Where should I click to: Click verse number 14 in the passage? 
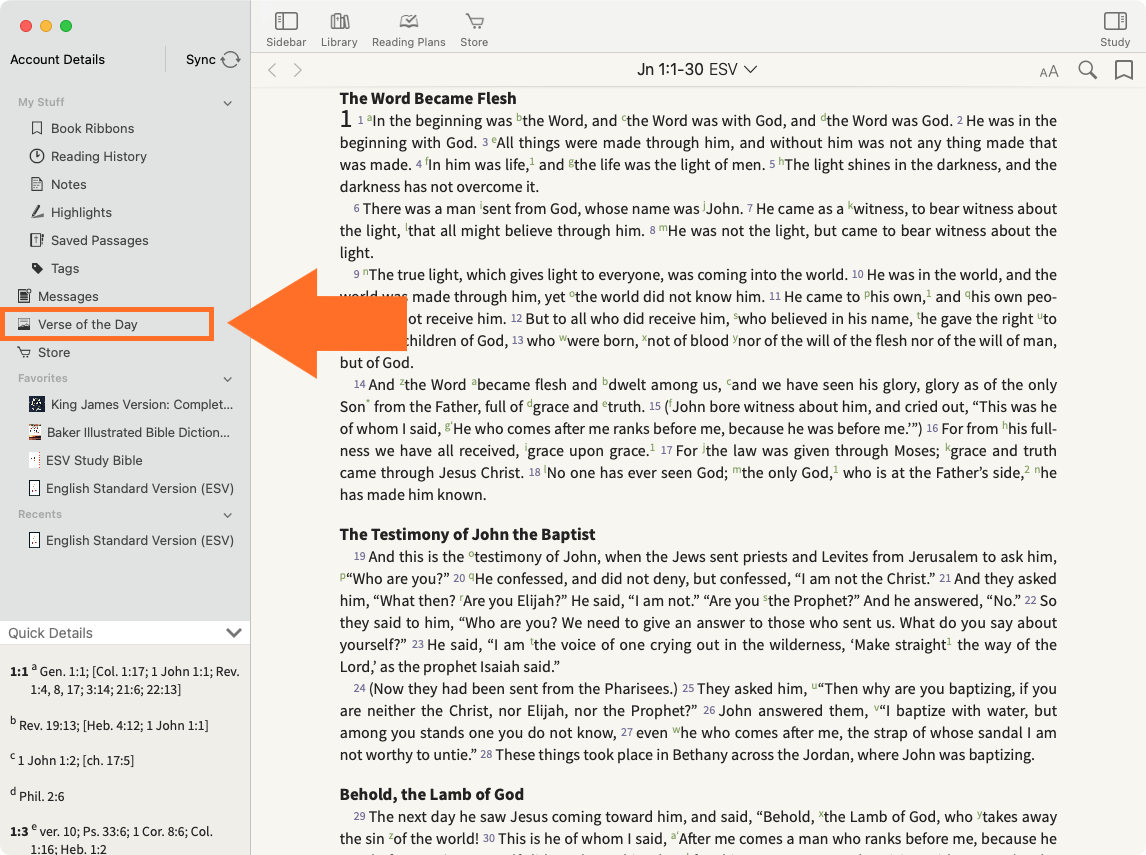point(359,384)
